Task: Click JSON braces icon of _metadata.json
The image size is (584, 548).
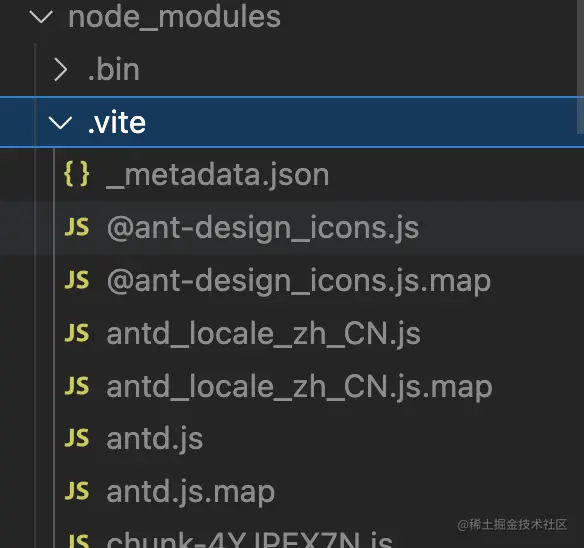Action: click(77, 174)
